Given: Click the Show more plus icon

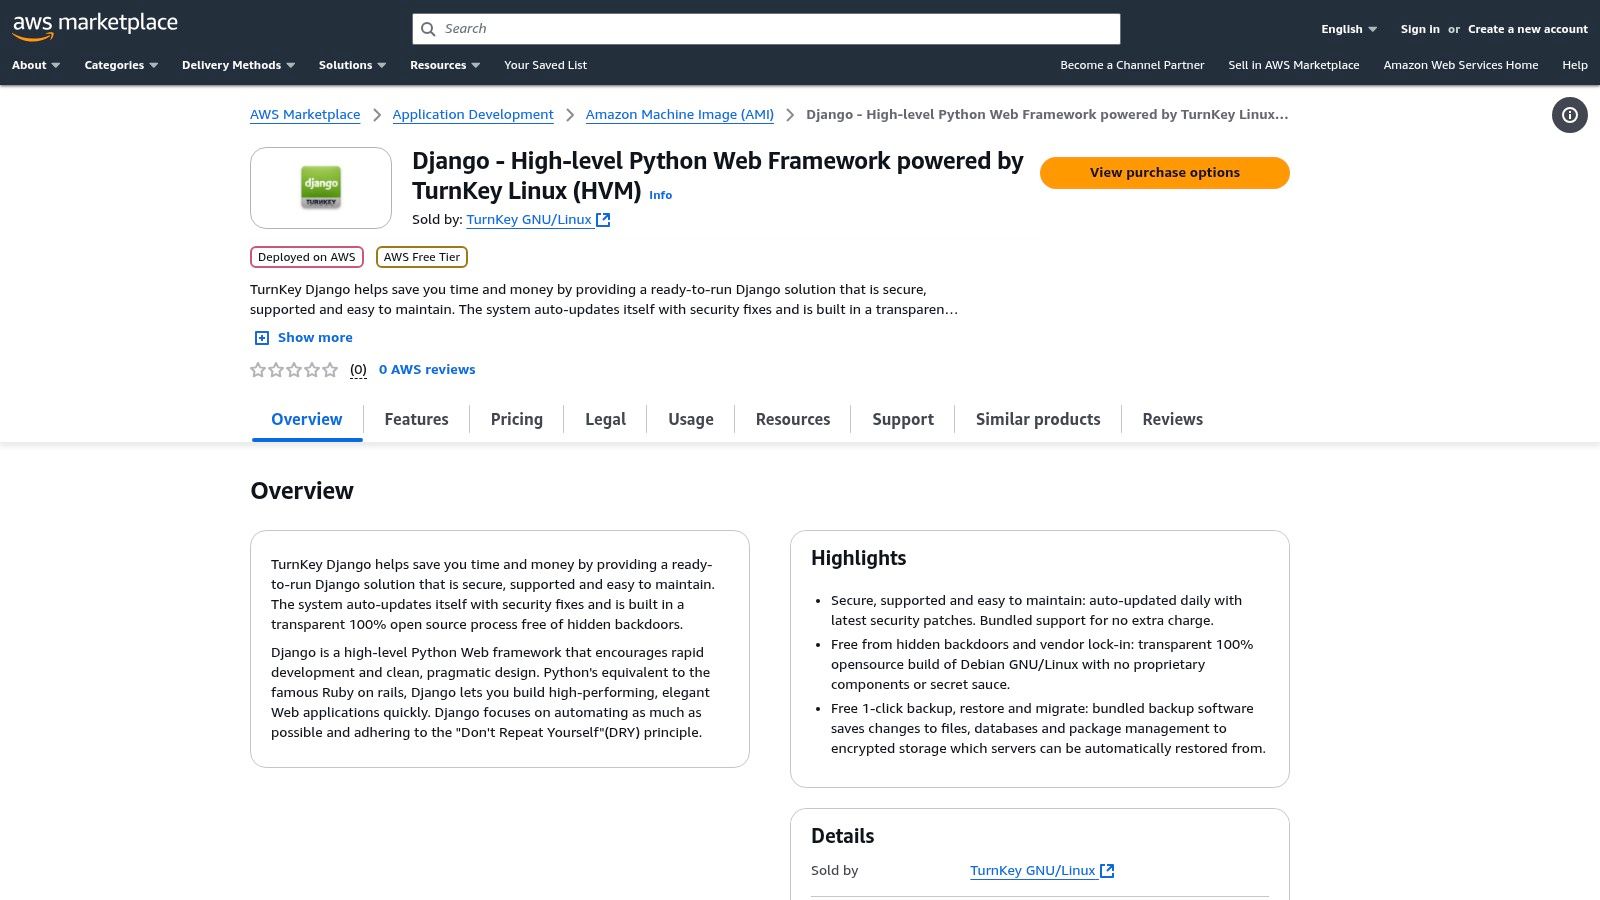Looking at the screenshot, I should pyautogui.click(x=262, y=338).
